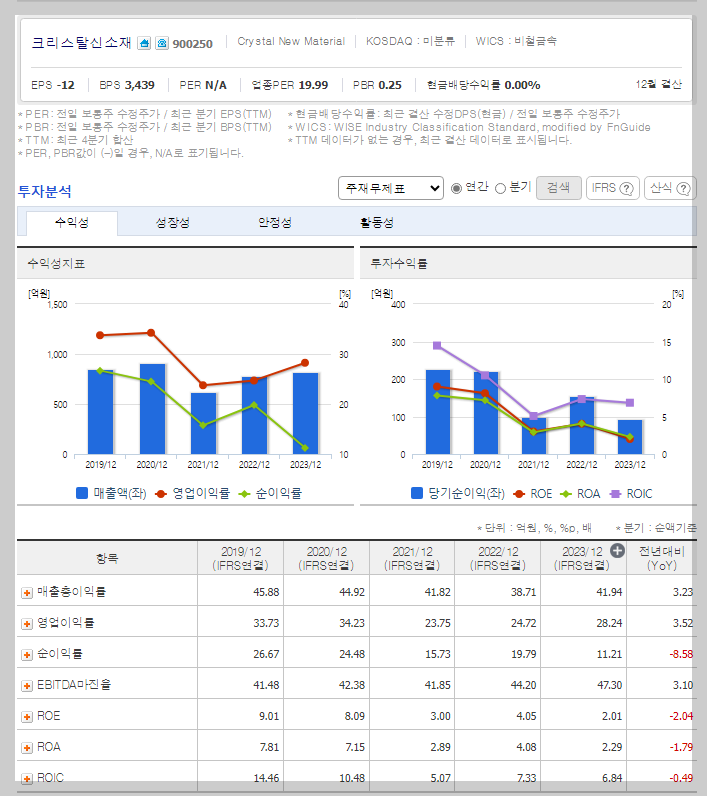The image size is (707, 796).
Task: Click the 영업이익률 2023/12 value 28.24
Action: 609,623
